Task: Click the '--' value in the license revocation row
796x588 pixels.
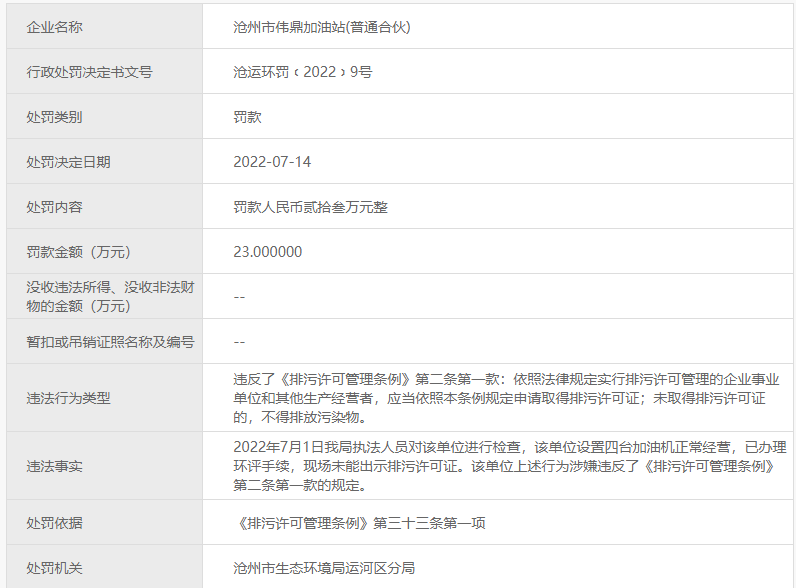Action: (x=239, y=342)
